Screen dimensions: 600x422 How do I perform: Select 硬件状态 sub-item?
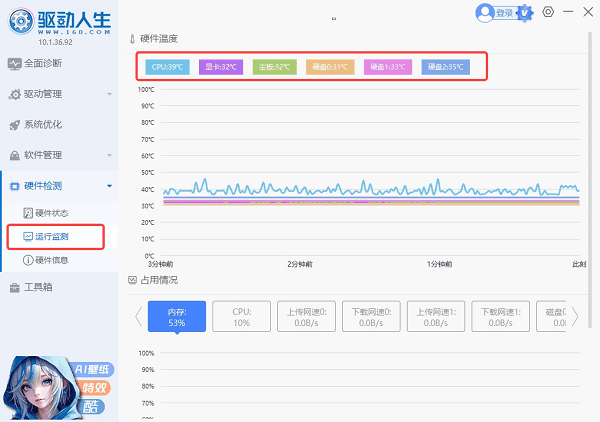(x=51, y=213)
